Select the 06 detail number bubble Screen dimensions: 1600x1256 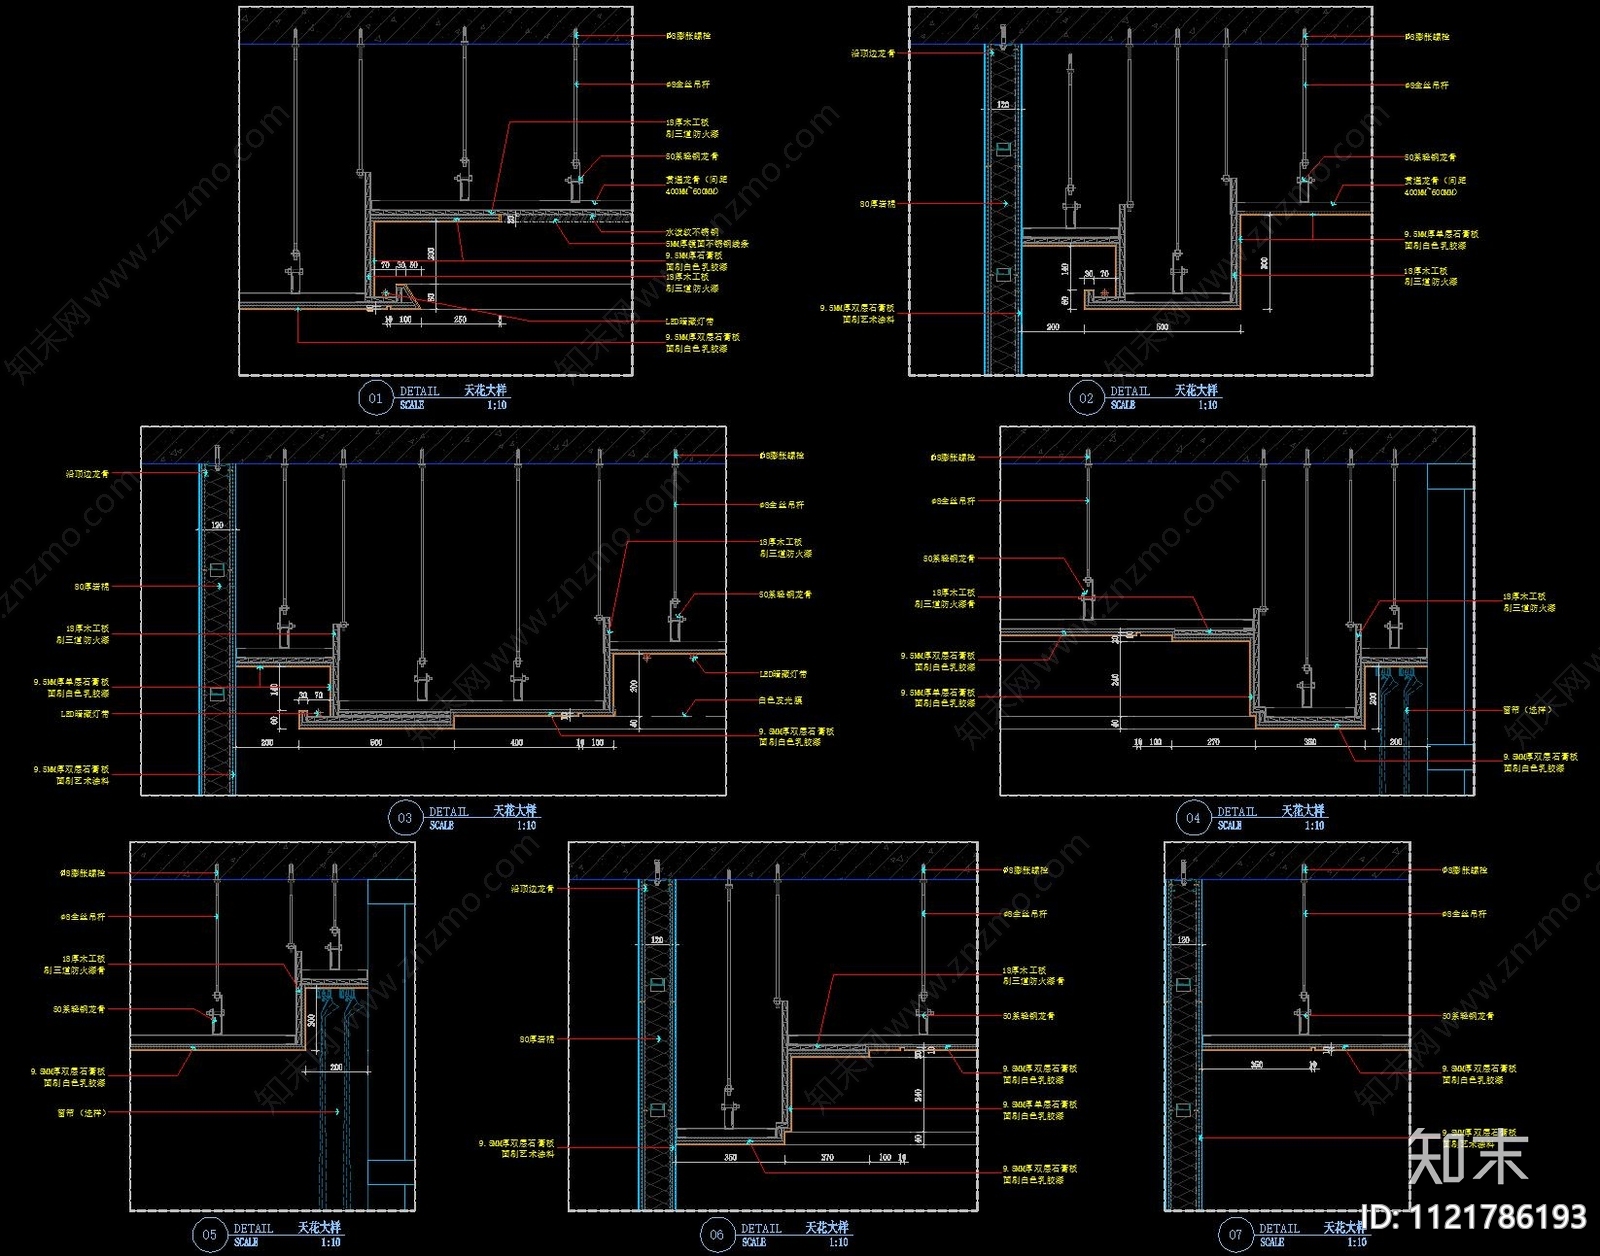tap(716, 1234)
